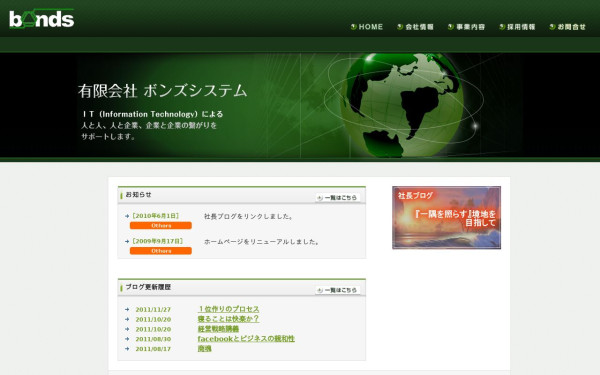The width and height of the screenshot is (600, 375).
Task: Select the date [2009年9月17日]
Action: click(x=158, y=241)
